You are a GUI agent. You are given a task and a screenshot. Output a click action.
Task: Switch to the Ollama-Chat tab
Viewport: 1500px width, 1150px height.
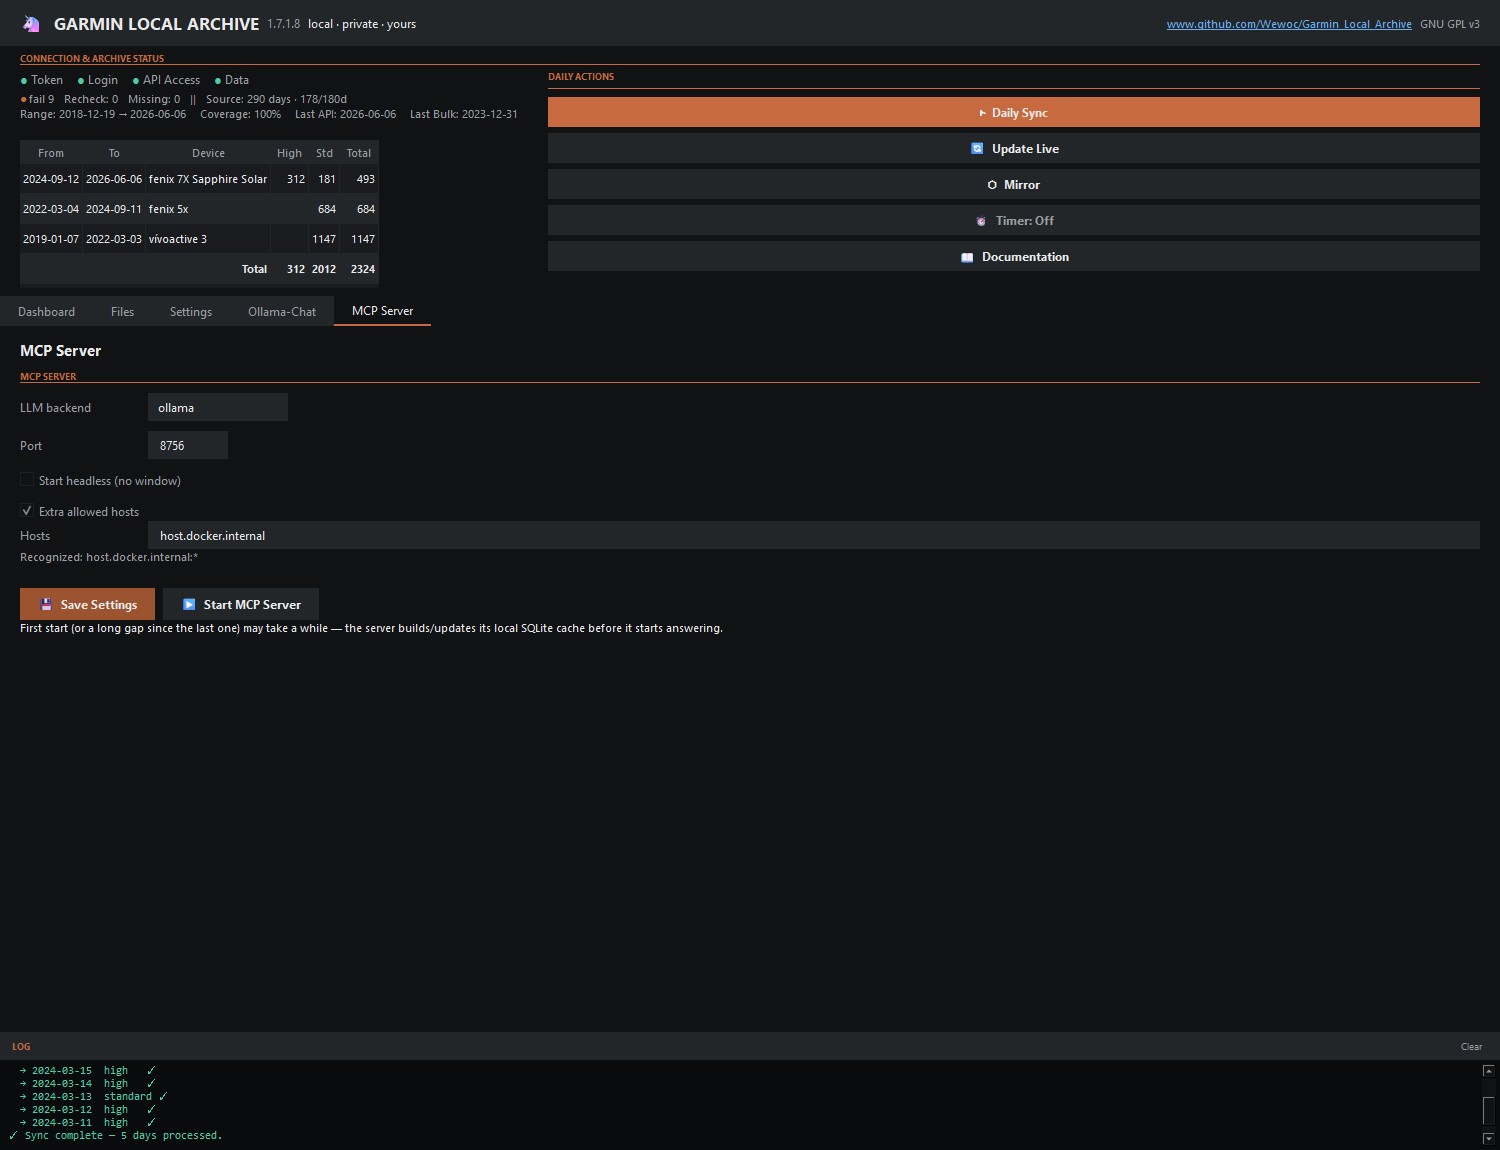coord(282,312)
